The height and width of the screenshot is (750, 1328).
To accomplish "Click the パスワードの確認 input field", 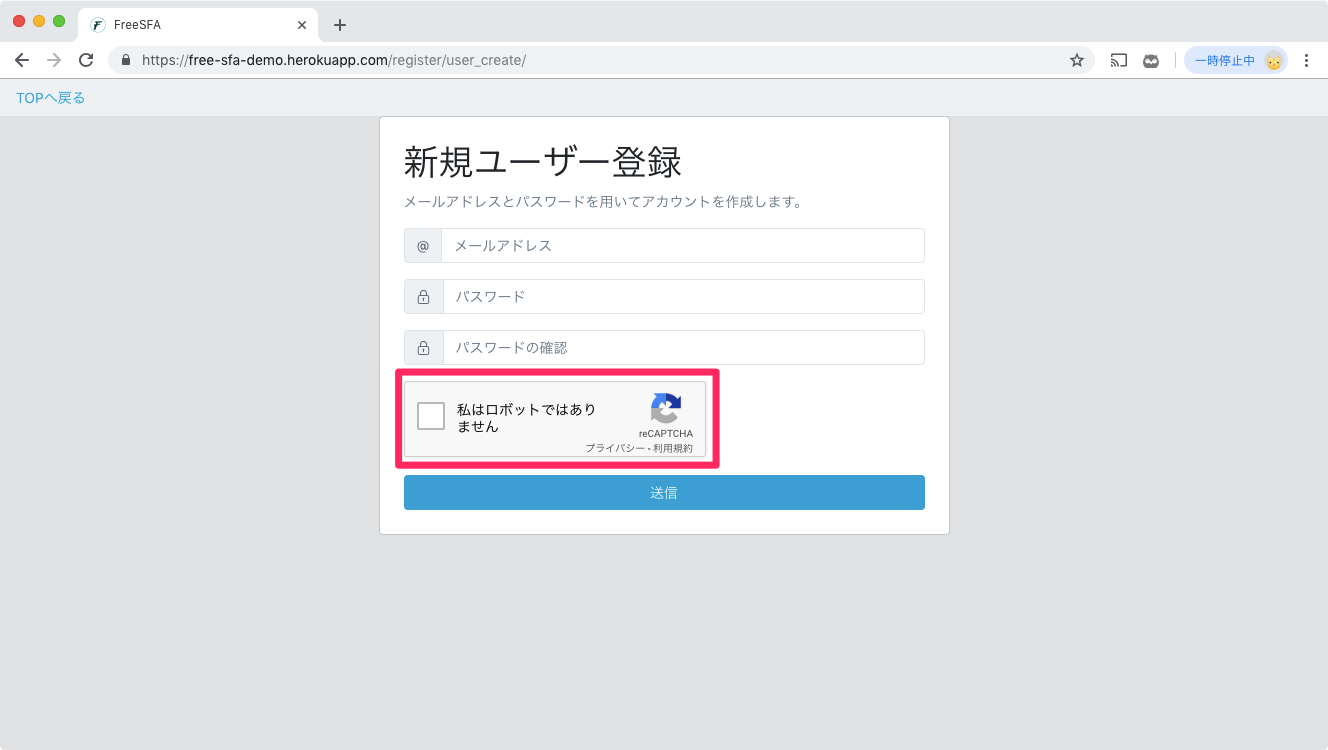I will 683,348.
